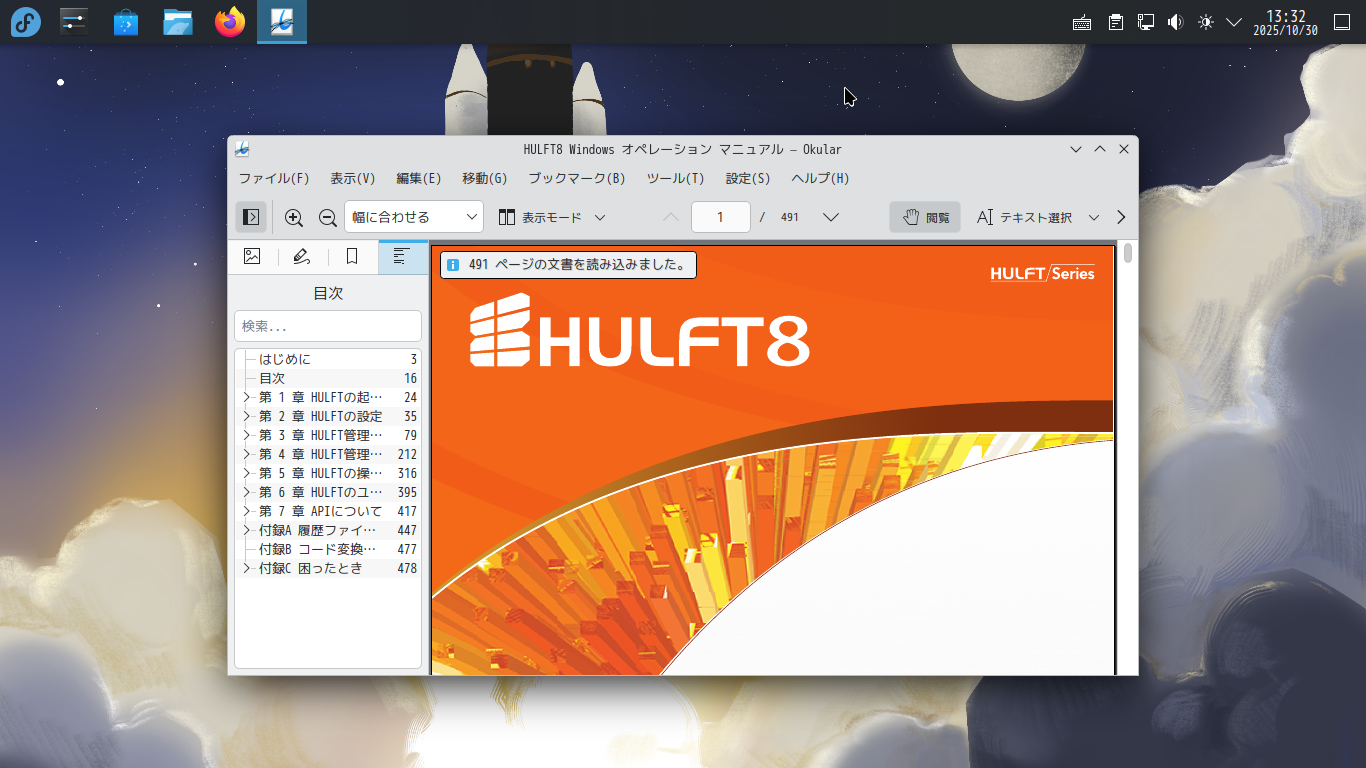Launch Discover software center from taskbar
Screen dimensions: 1366x768
(126, 22)
